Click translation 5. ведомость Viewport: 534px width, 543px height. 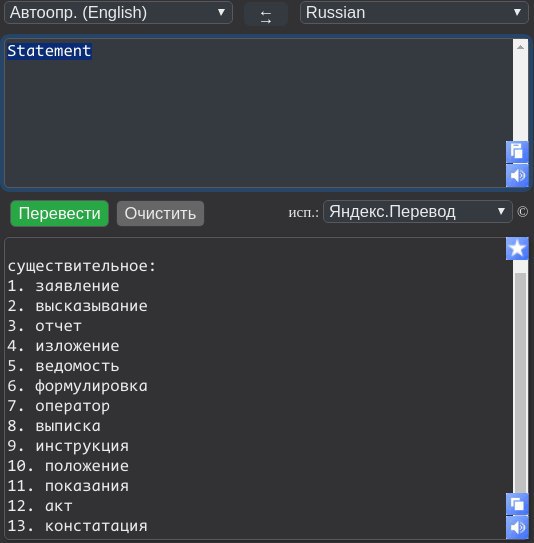point(63,366)
